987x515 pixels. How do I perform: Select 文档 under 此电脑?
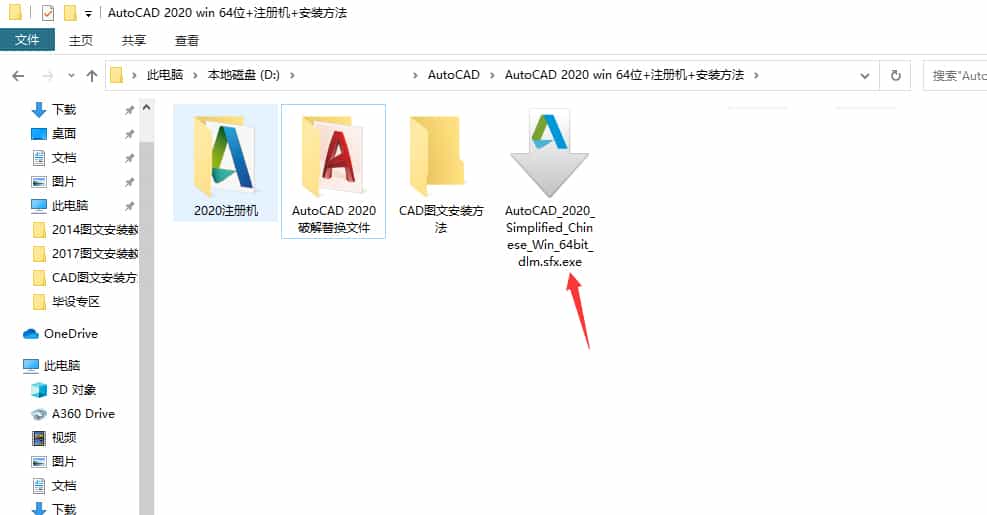[54, 485]
